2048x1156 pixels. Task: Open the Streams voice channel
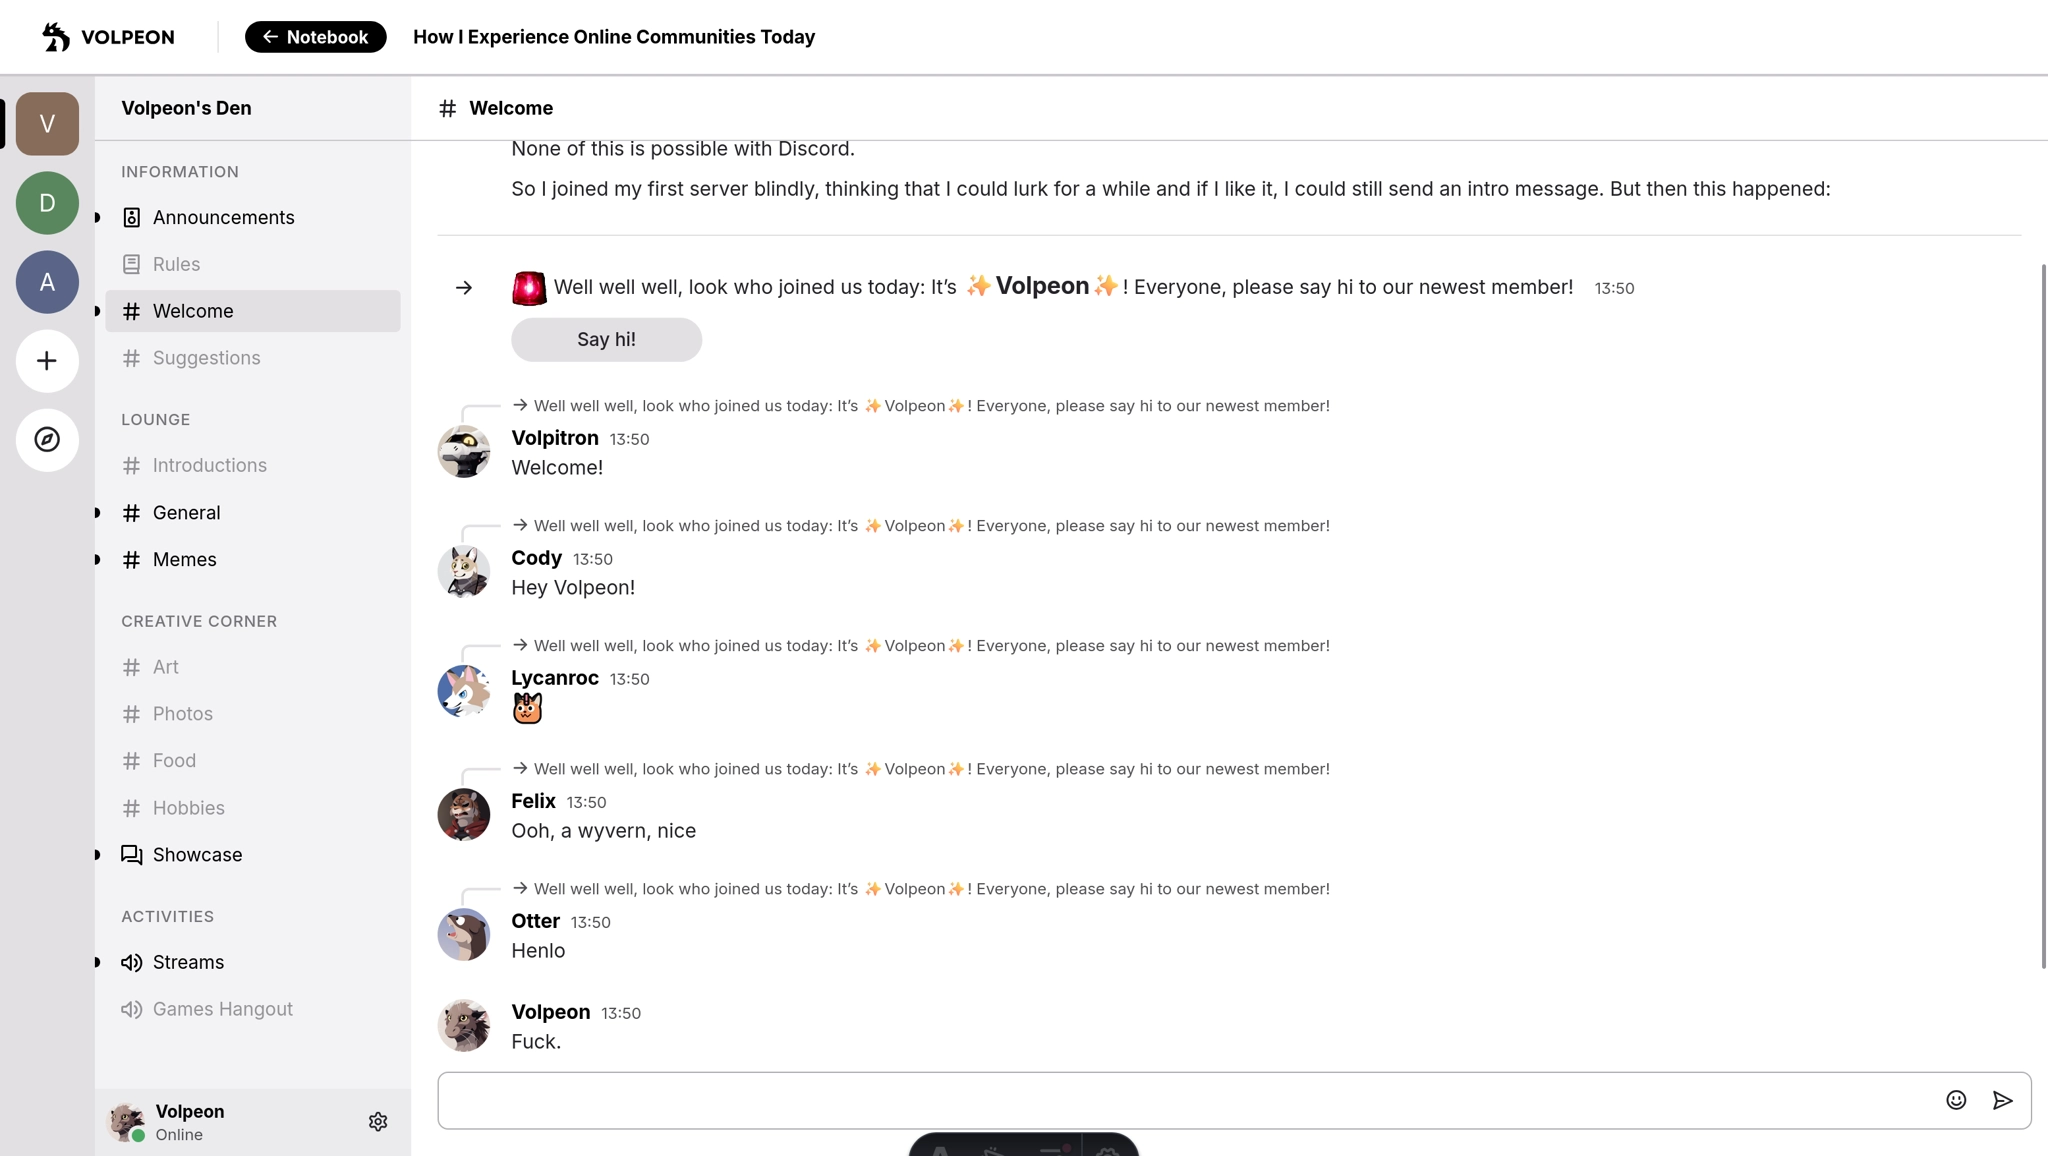pyautogui.click(x=188, y=962)
